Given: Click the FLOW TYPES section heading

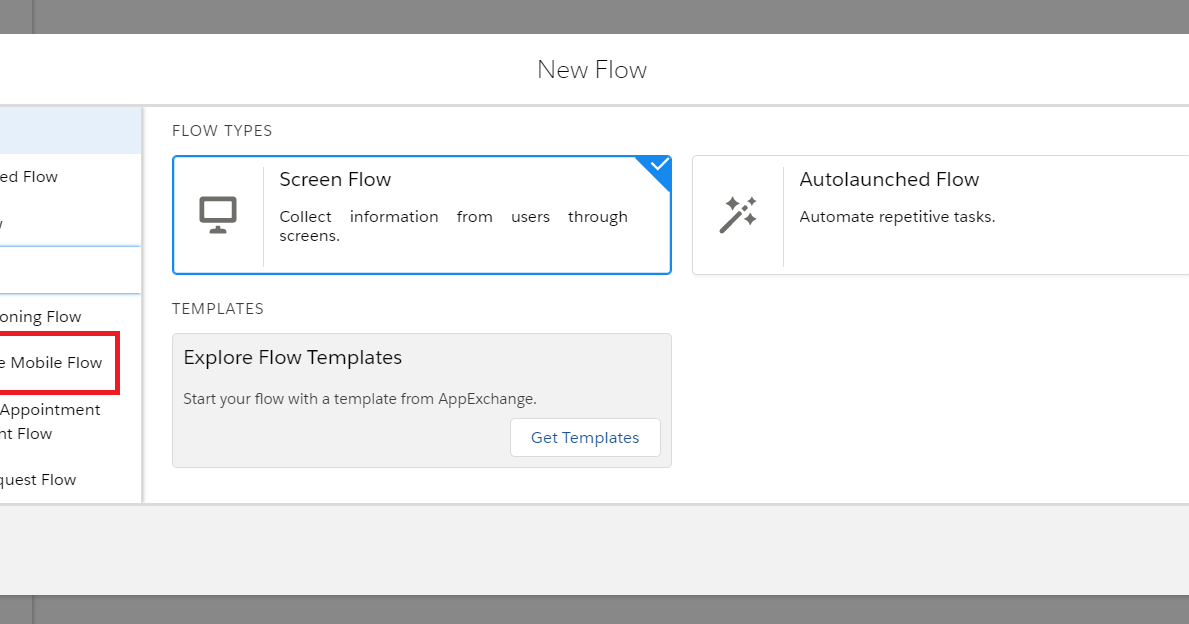Looking at the screenshot, I should [x=222, y=131].
